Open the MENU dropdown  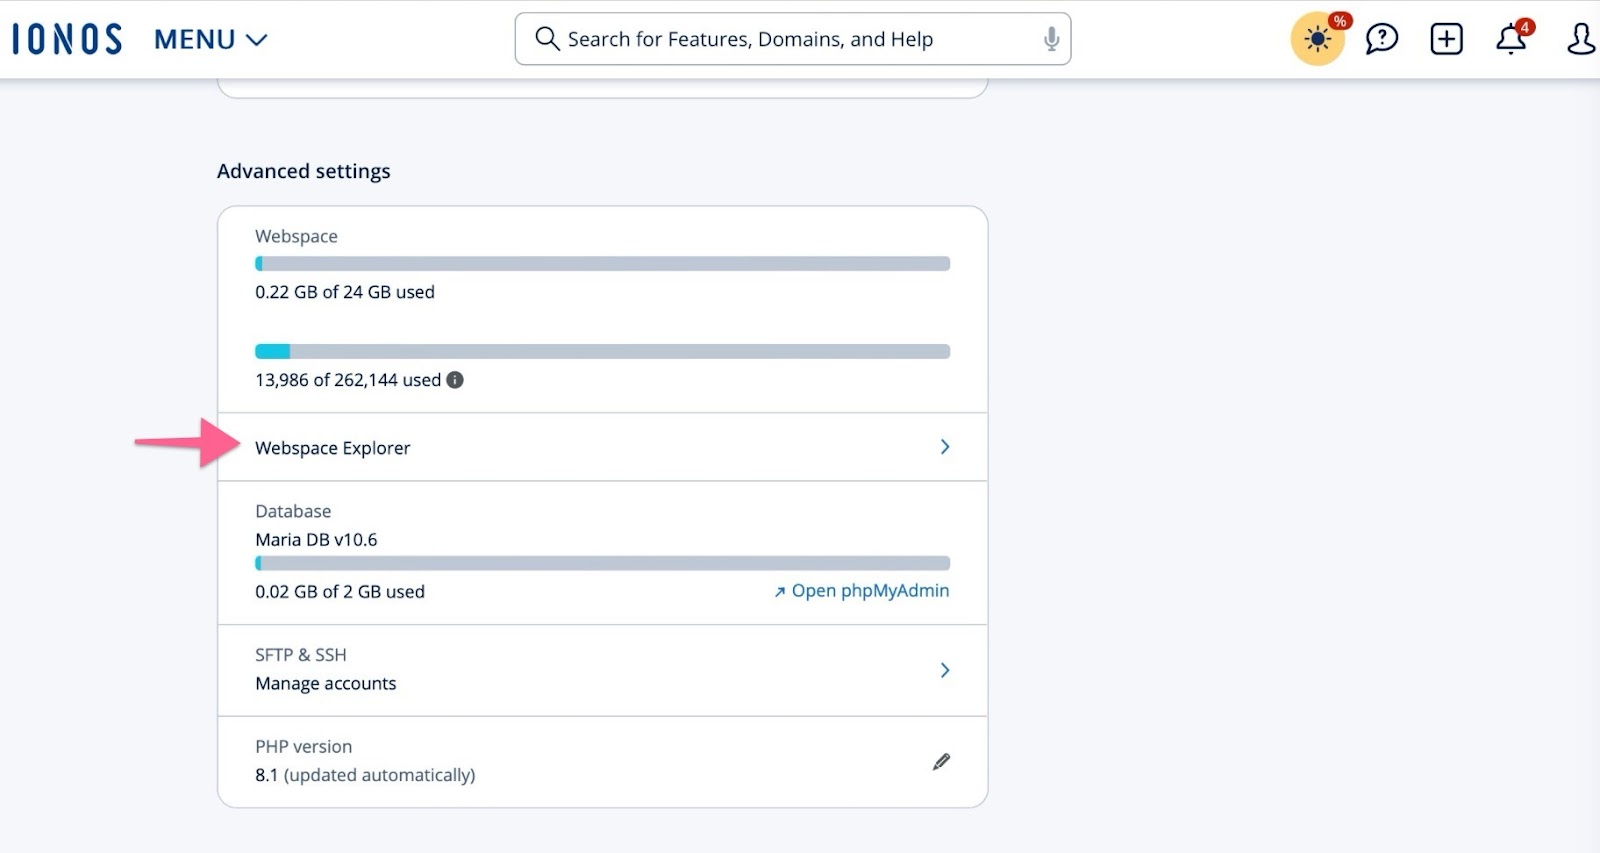coord(210,40)
